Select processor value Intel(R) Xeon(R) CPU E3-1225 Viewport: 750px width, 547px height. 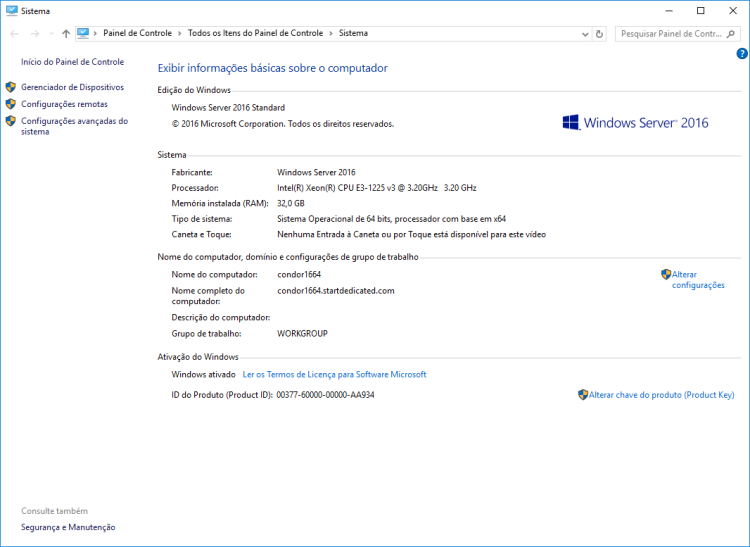[x=376, y=188]
